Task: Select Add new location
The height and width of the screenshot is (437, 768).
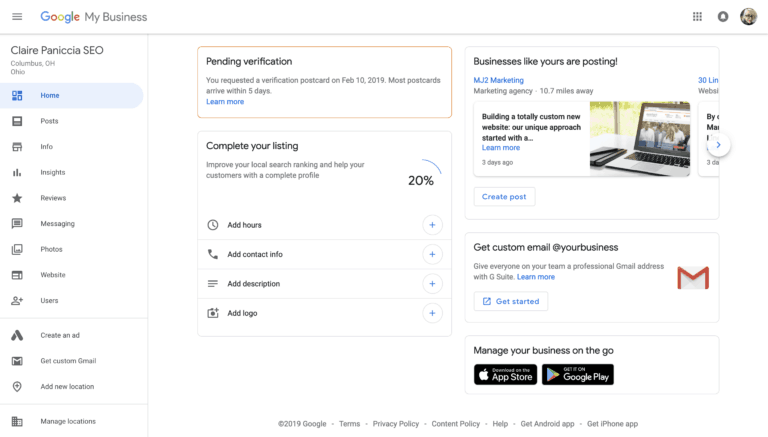Action: coord(72,387)
